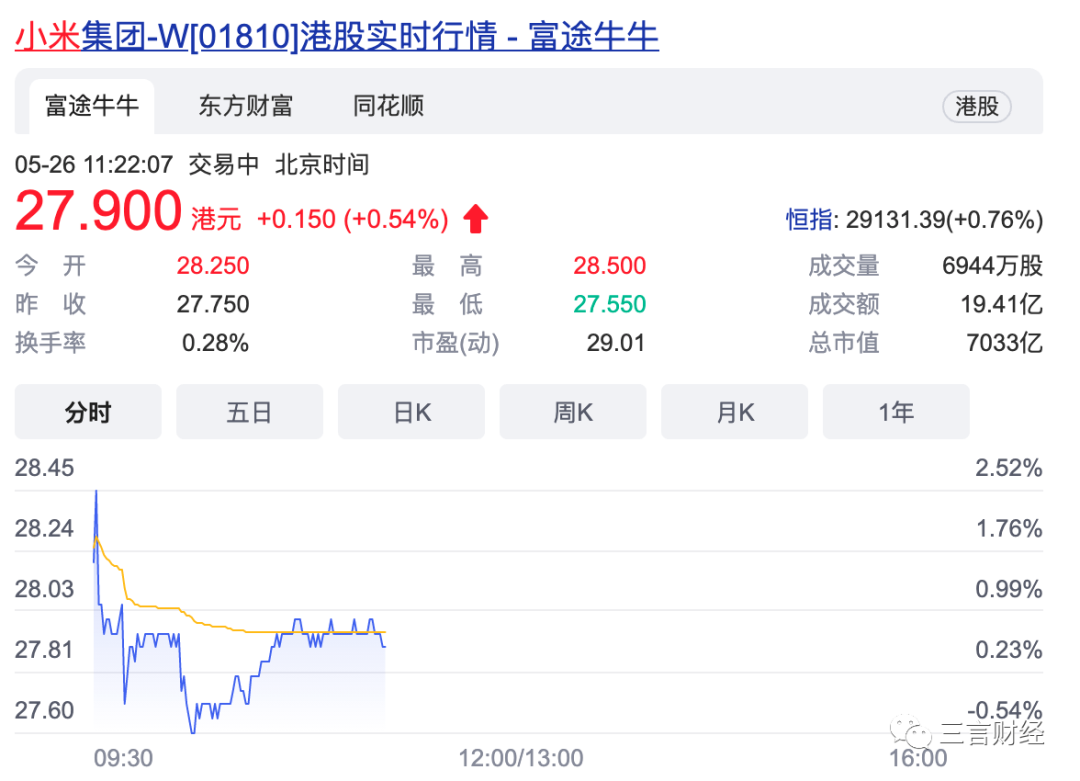Switch chart to 日K
Viewport: 1080px width, 781px height.
coord(411,412)
